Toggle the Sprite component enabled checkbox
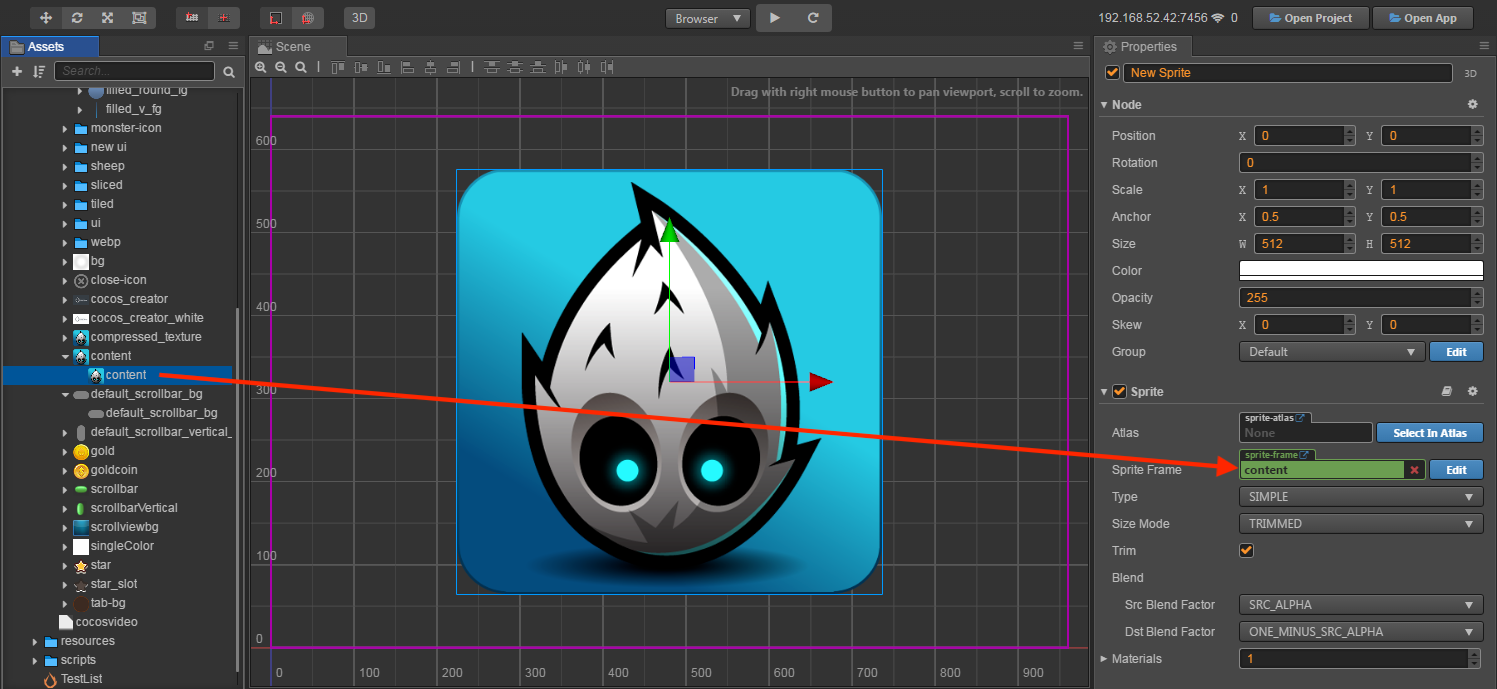The height and width of the screenshot is (689, 1497). point(1120,391)
